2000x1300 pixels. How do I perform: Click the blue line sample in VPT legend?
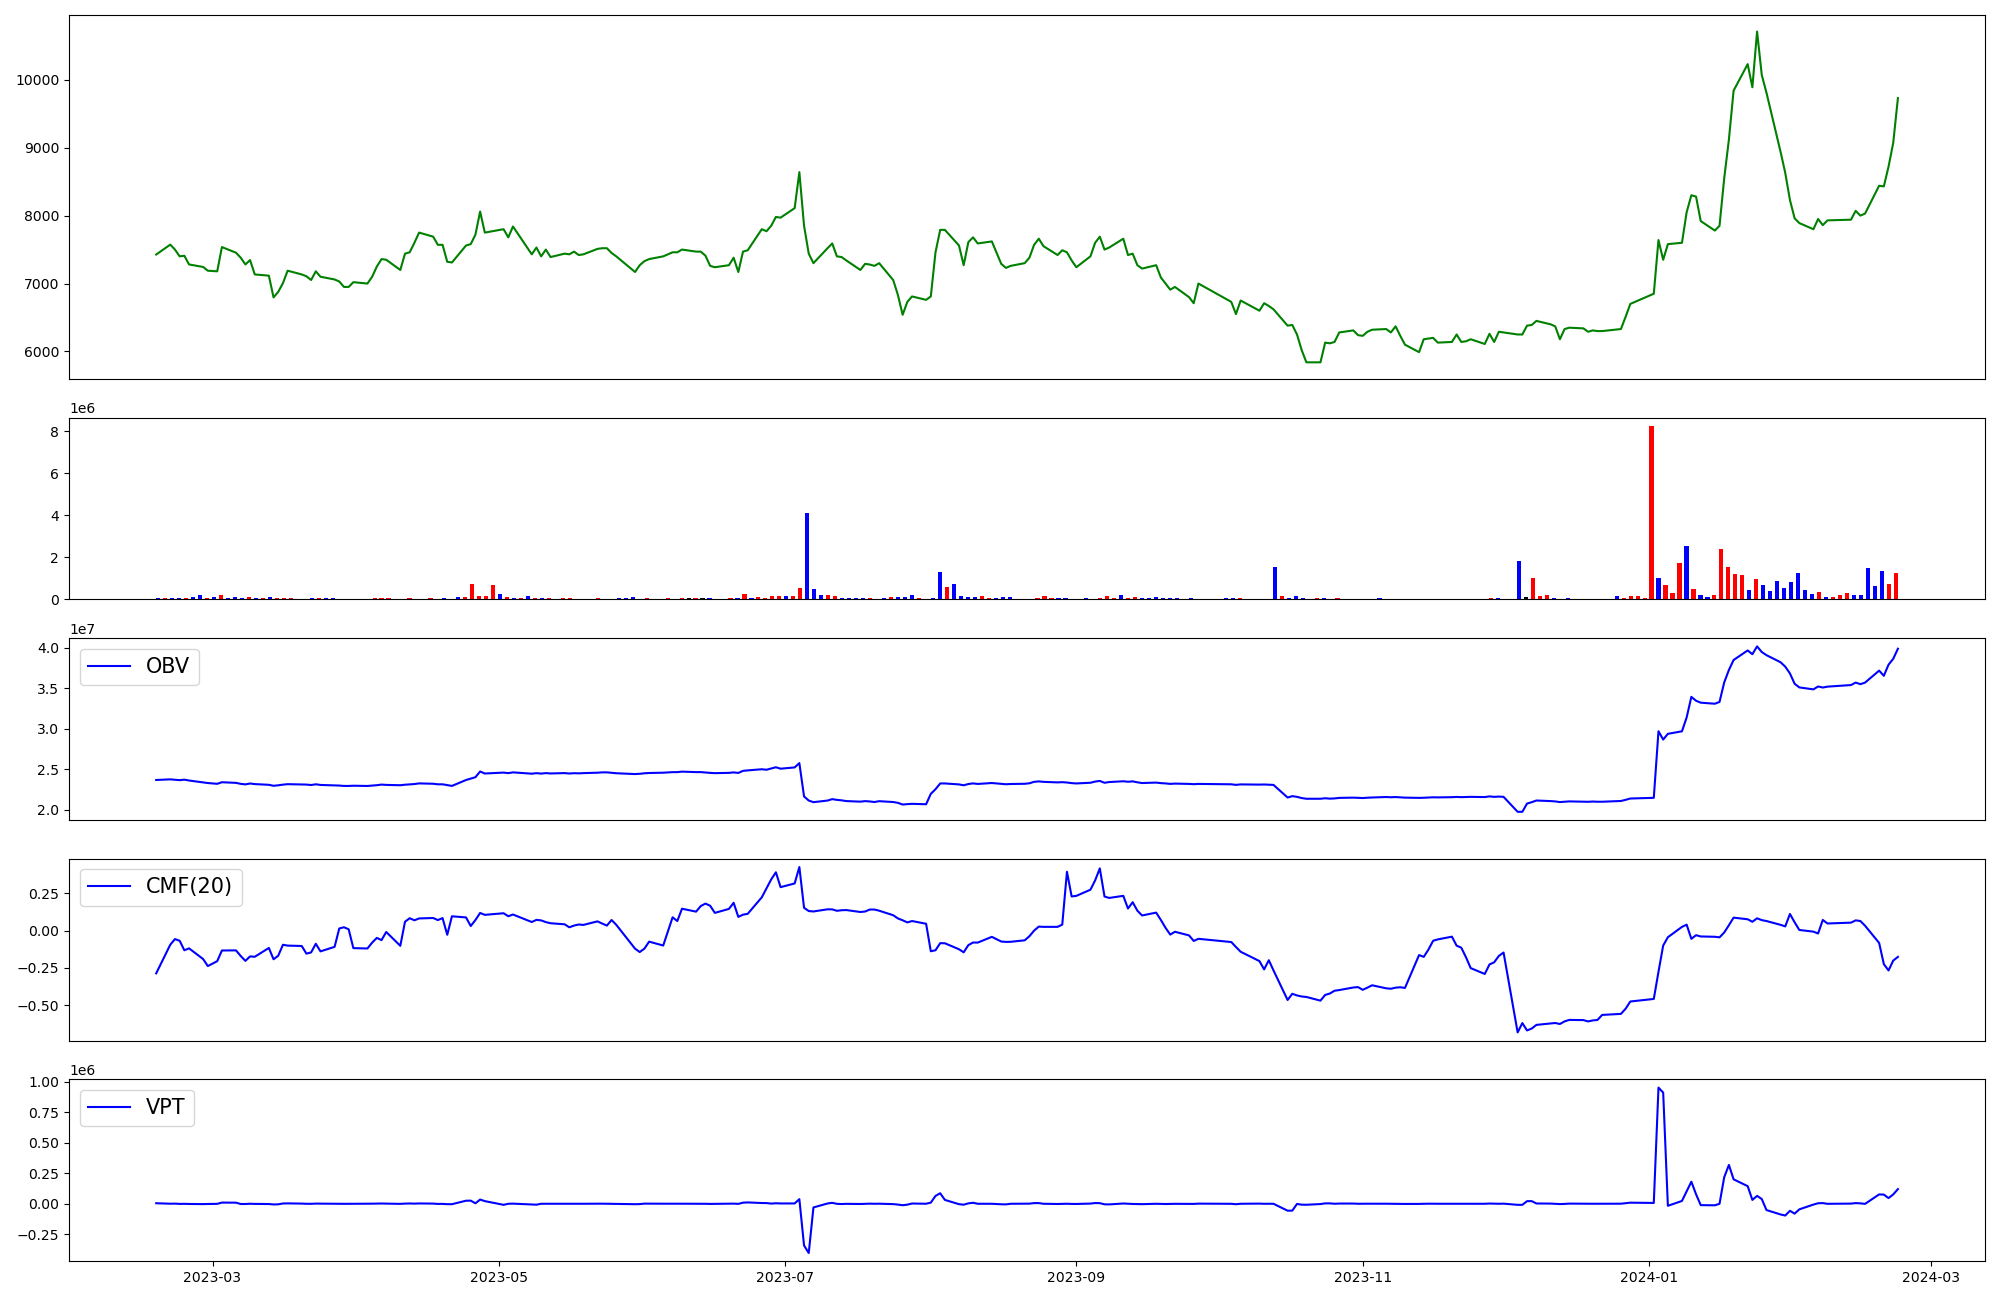tap(110, 1107)
